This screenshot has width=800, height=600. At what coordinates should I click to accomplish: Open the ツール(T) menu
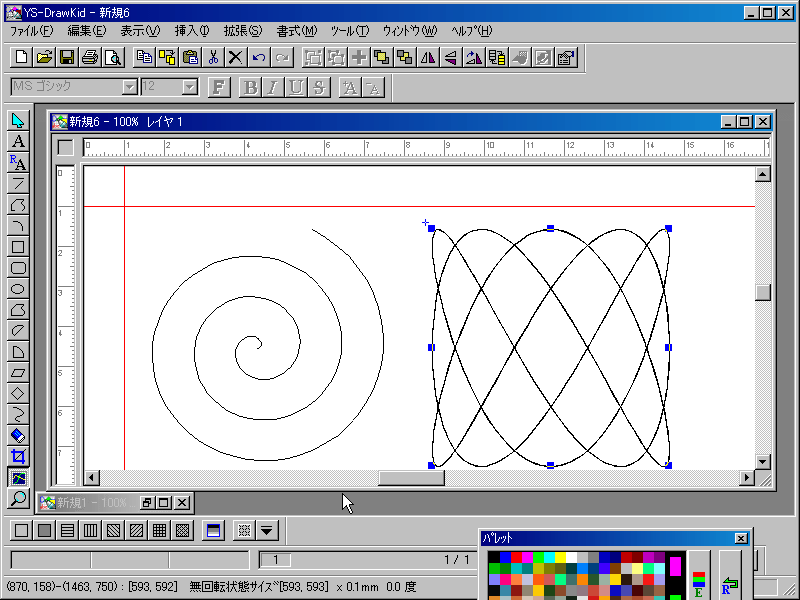349,31
